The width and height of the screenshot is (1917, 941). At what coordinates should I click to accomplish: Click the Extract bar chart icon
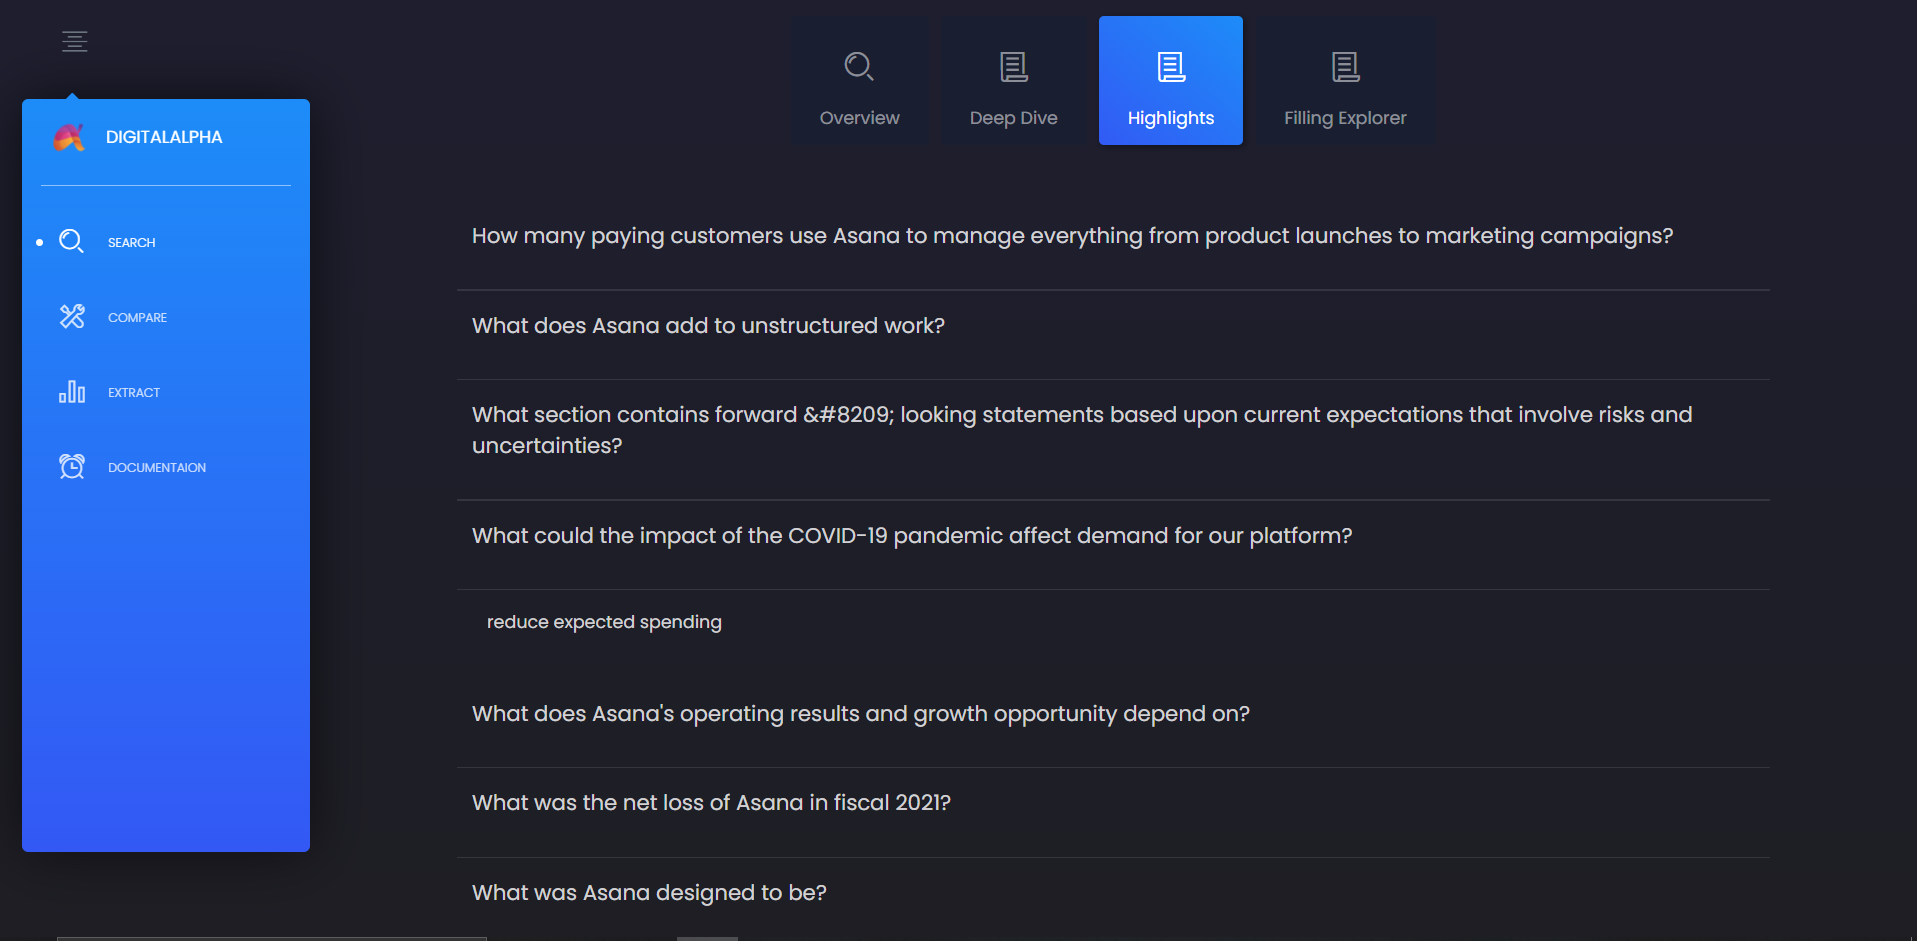pos(72,391)
